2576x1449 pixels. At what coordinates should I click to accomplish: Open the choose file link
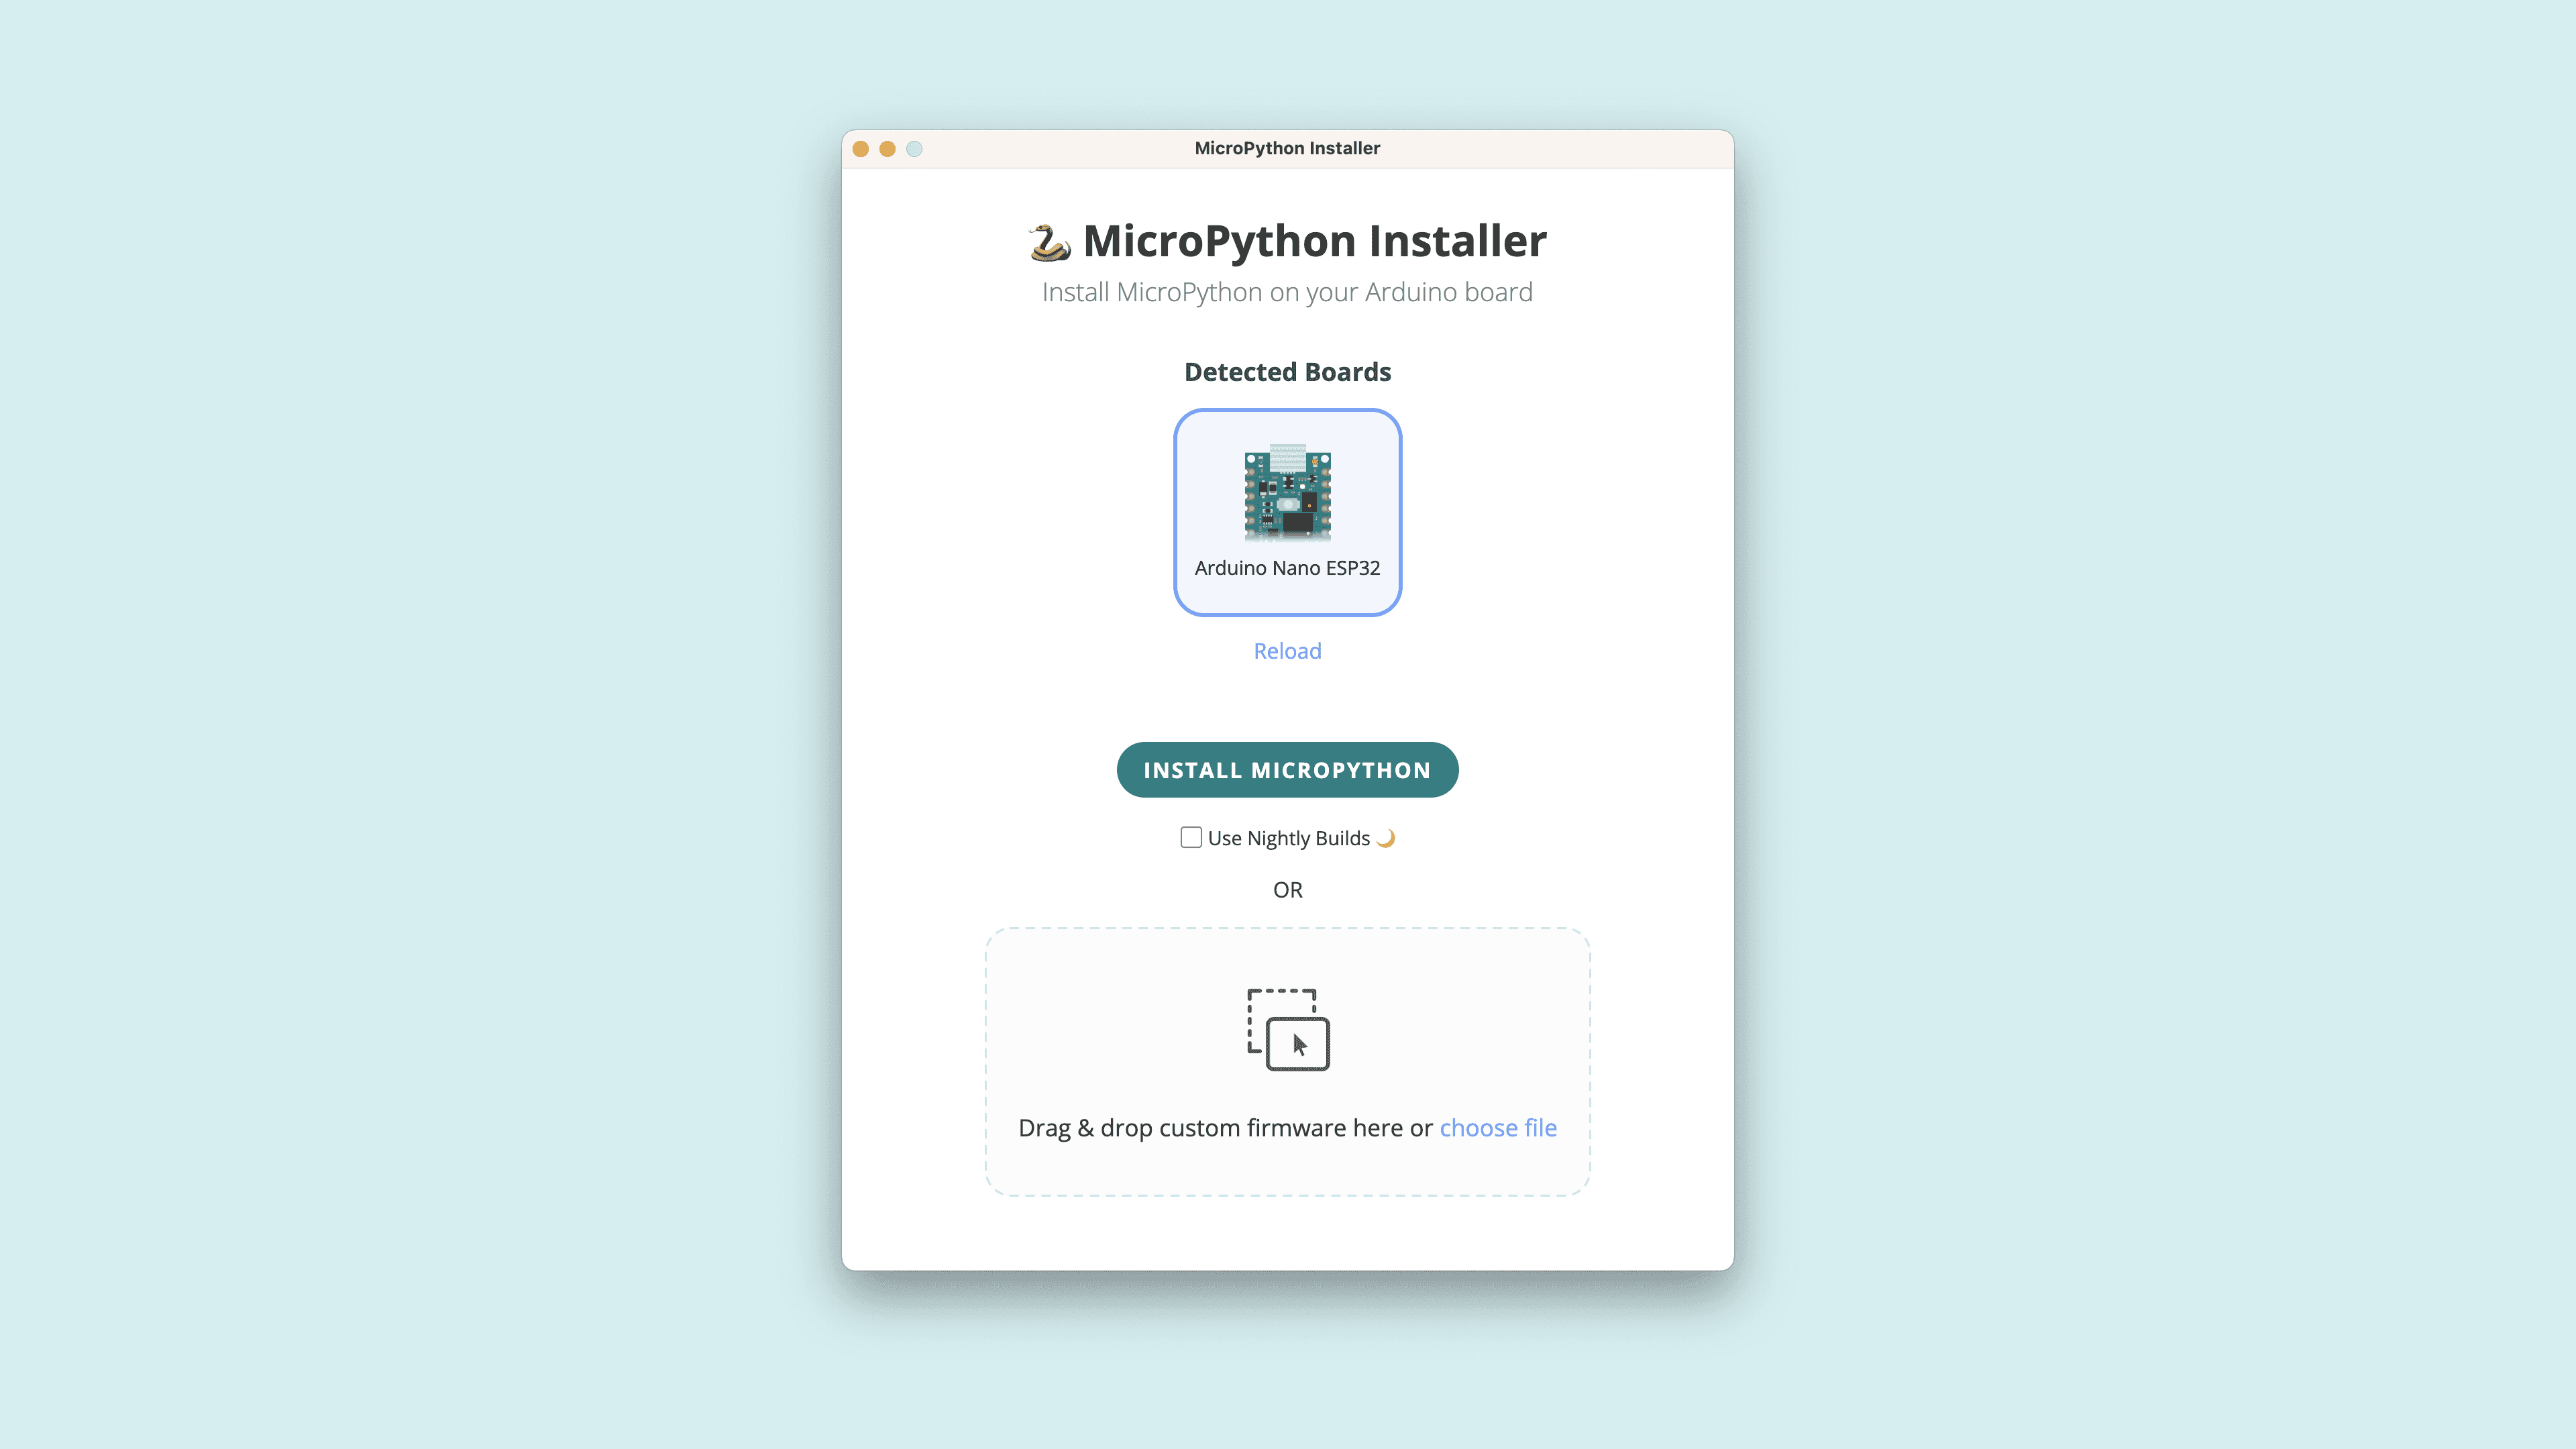1497,1127
